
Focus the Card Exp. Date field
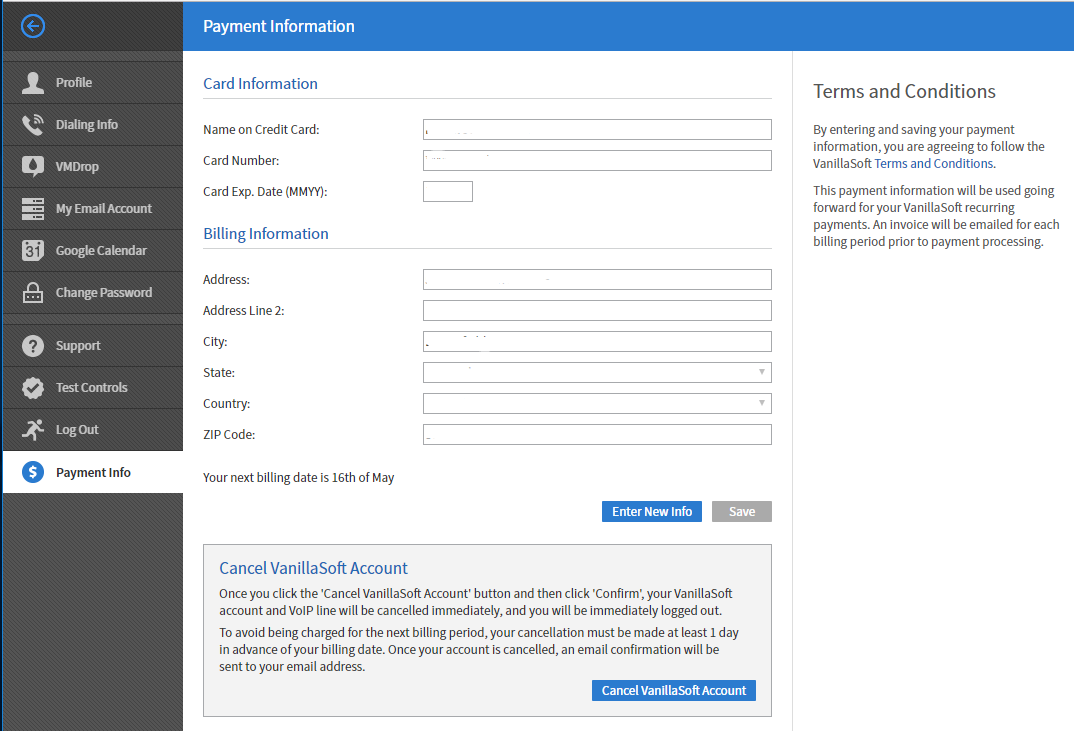pyautogui.click(x=447, y=192)
